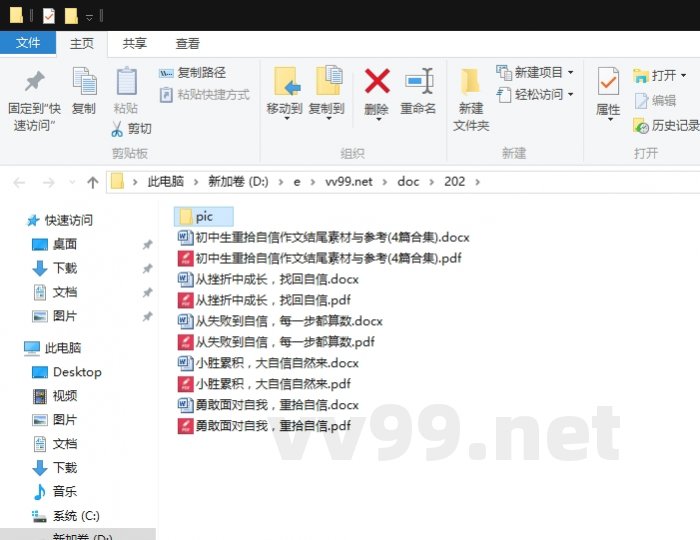Select file 小胜累积，大自信自然来.docx
The height and width of the screenshot is (540, 700).
pyautogui.click(x=268, y=363)
